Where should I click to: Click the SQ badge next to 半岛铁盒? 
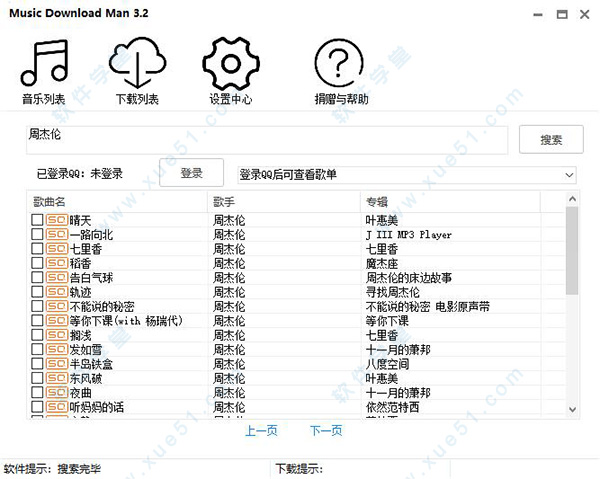[57, 363]
